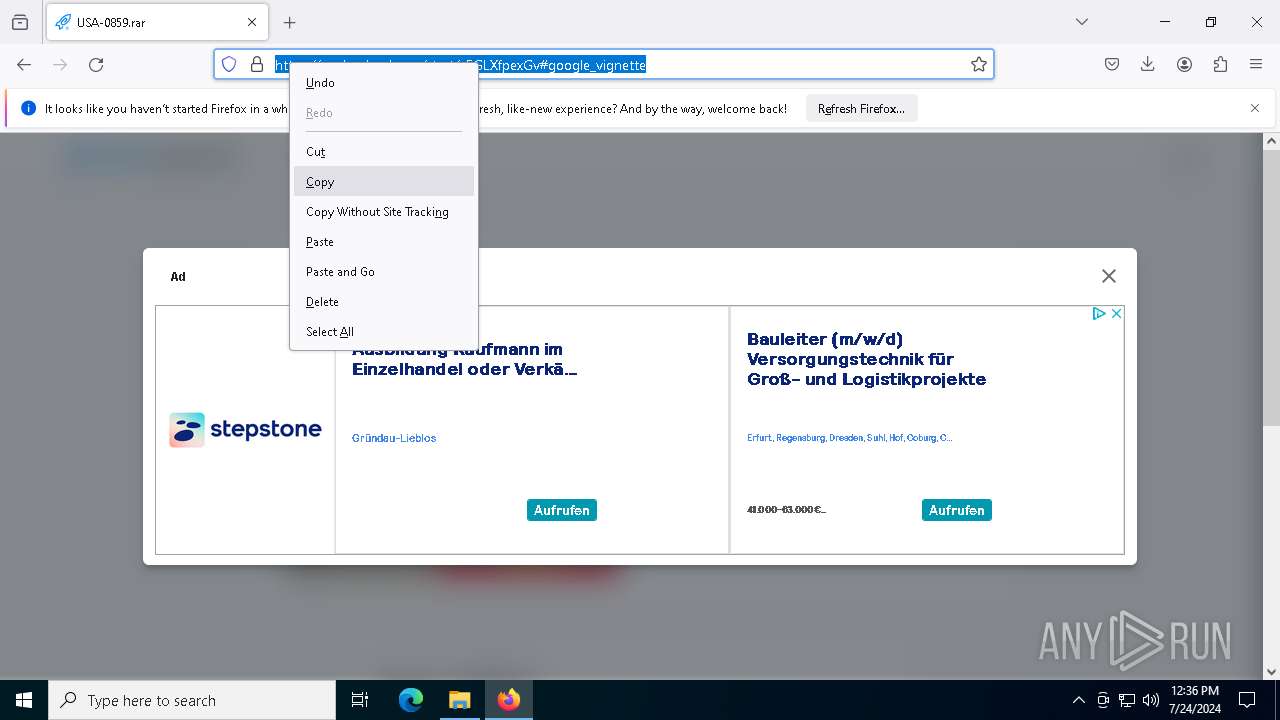The height and width of the screenshot is (720, 1280).
Task: Open the clock showing 12:36 PM
Action: [1195, 700]
